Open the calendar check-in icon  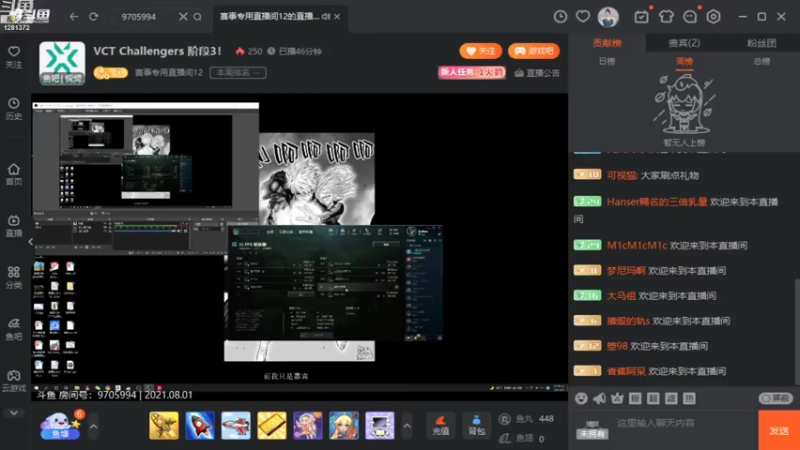641,17
